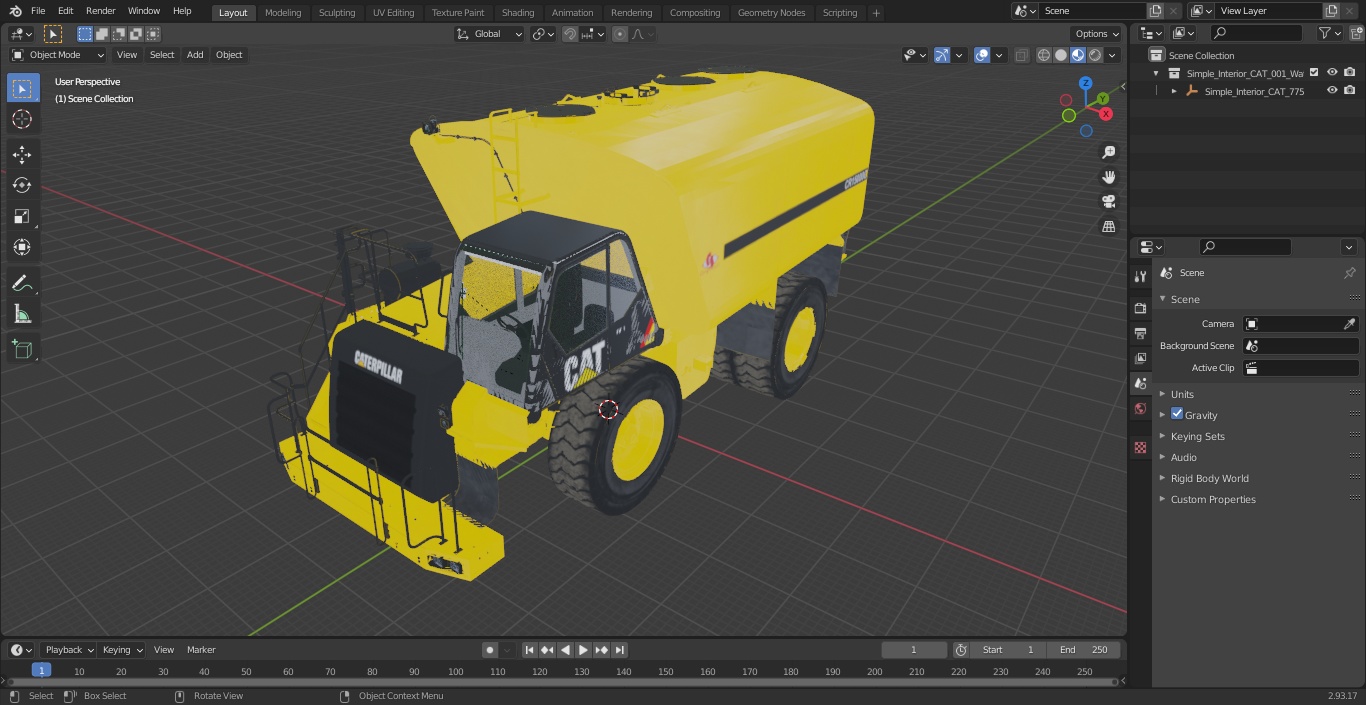
Task: Open the Options dropdown
Action: (x=1097, y=34)
